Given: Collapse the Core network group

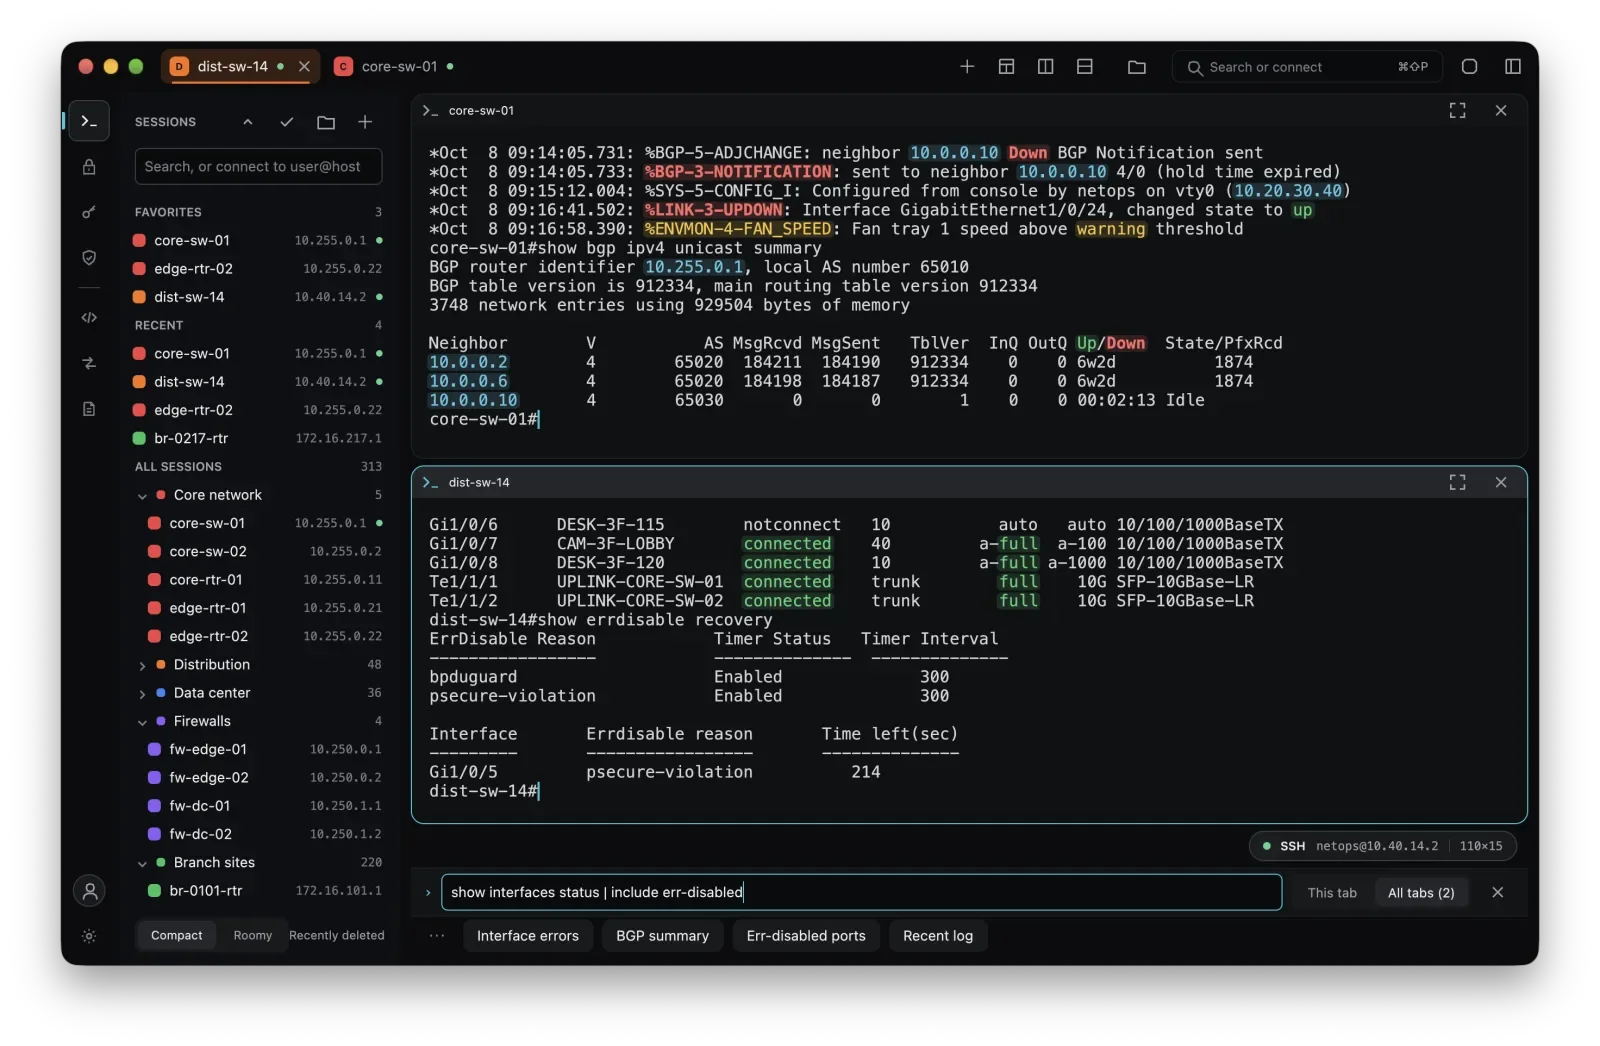Looking at the screenshot, I should [142, 495].
